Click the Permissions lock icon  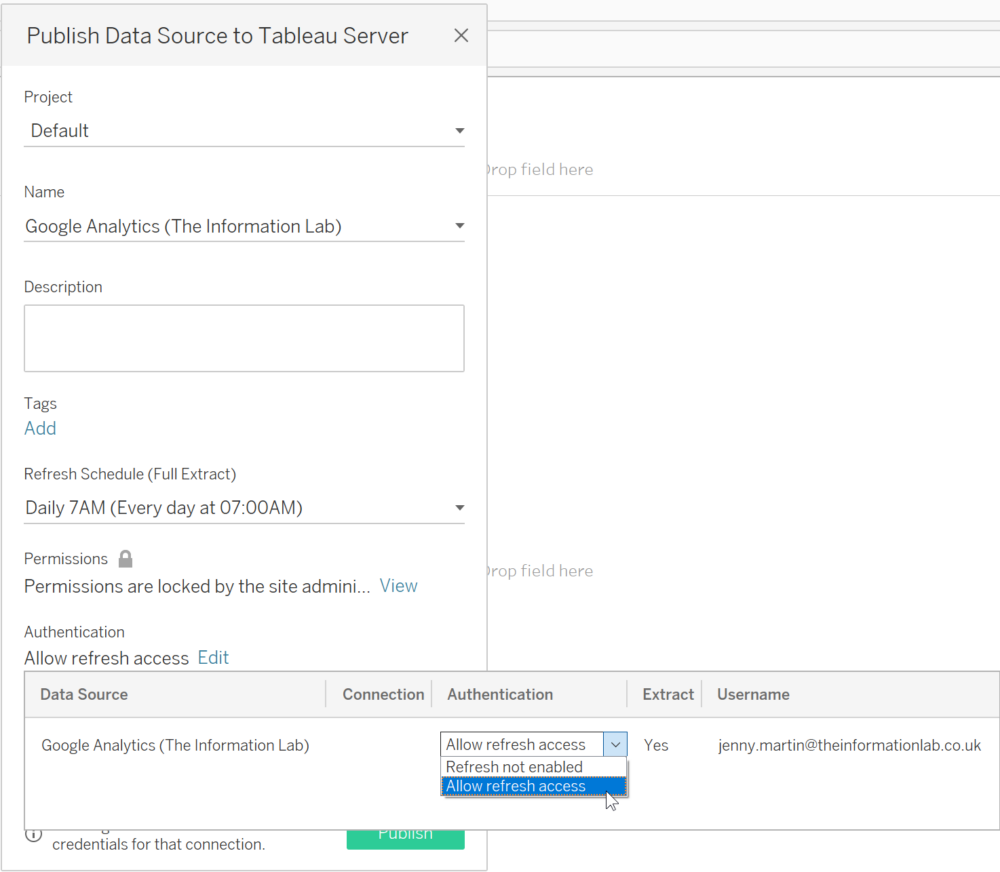tap(126, 559)
